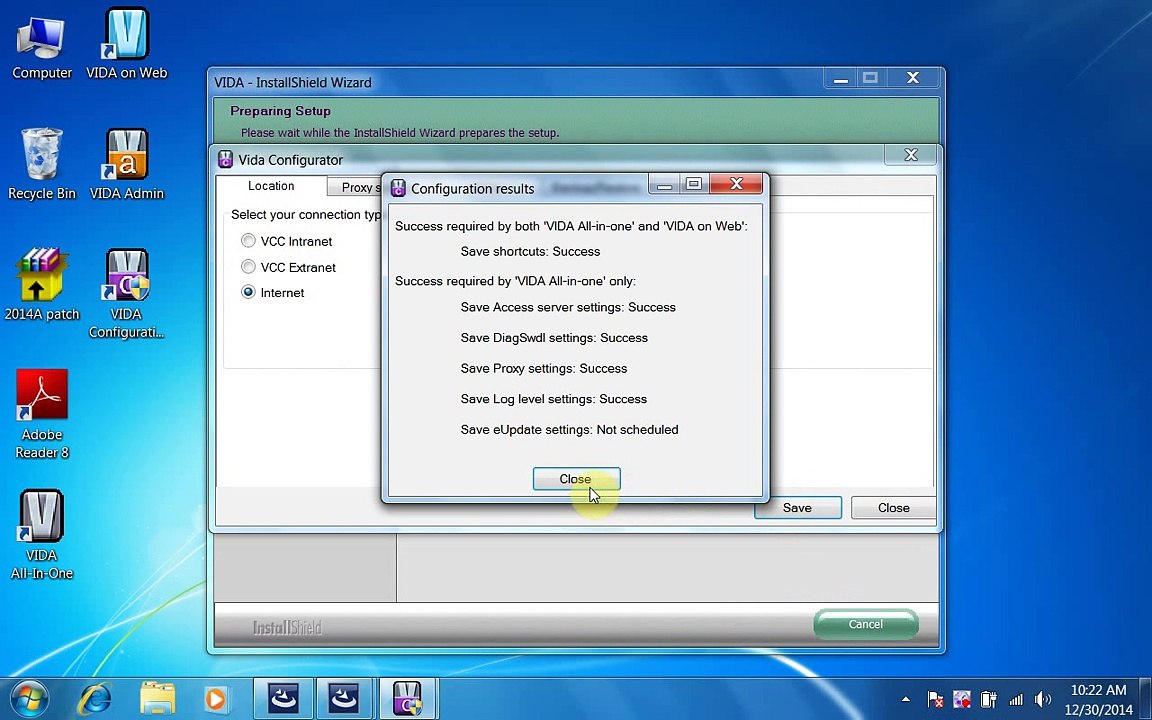
Task: Open VIDA Configurator desktop shortcut
Action: 126,294
